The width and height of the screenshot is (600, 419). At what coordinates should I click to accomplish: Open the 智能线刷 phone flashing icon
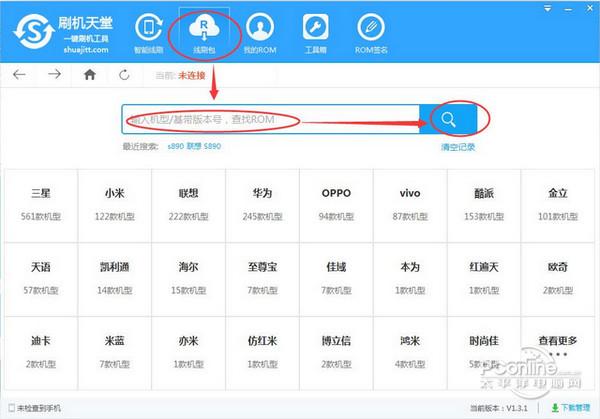click(x=148, y=34)
